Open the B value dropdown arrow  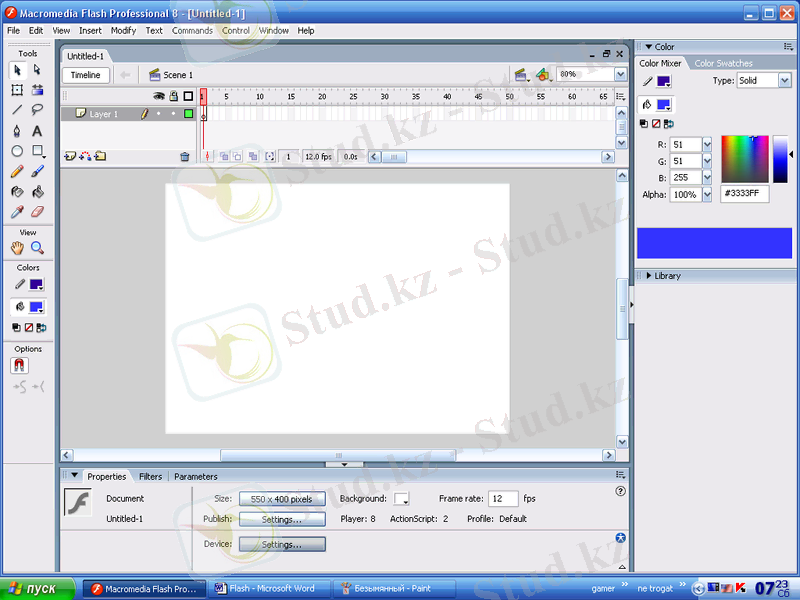tap(707, 178)
